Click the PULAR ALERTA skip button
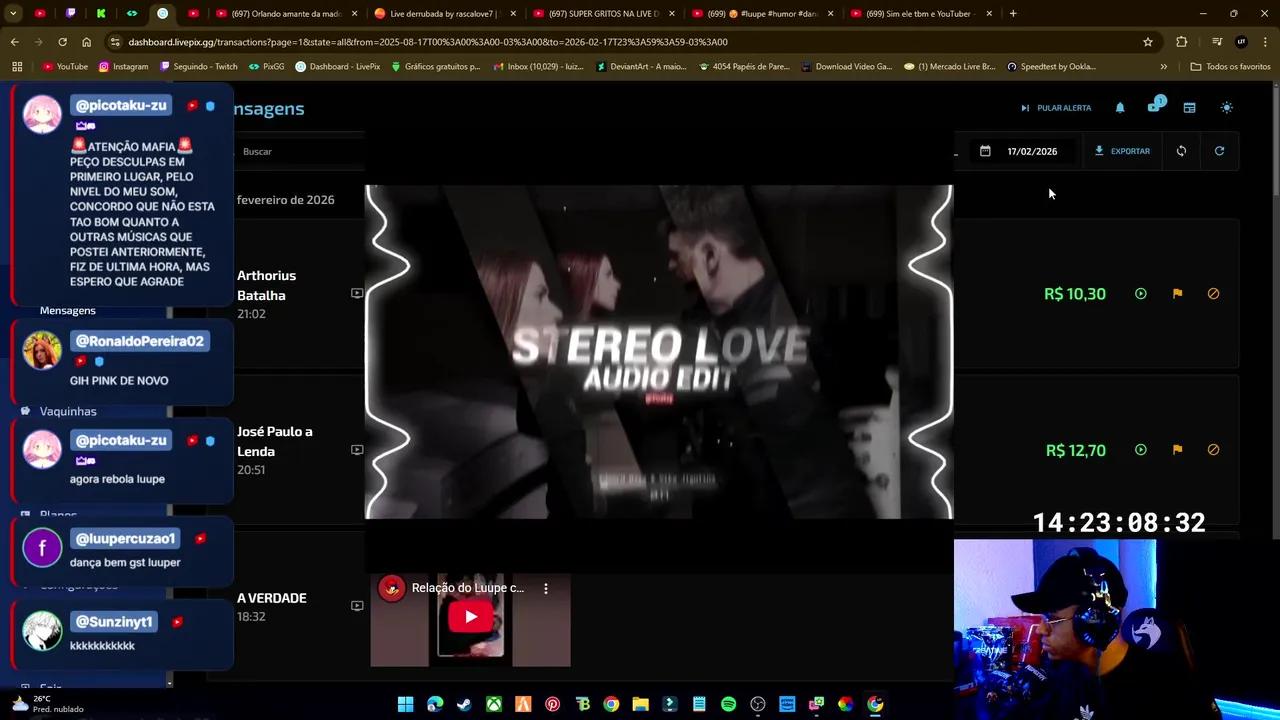 [1056, 108]
